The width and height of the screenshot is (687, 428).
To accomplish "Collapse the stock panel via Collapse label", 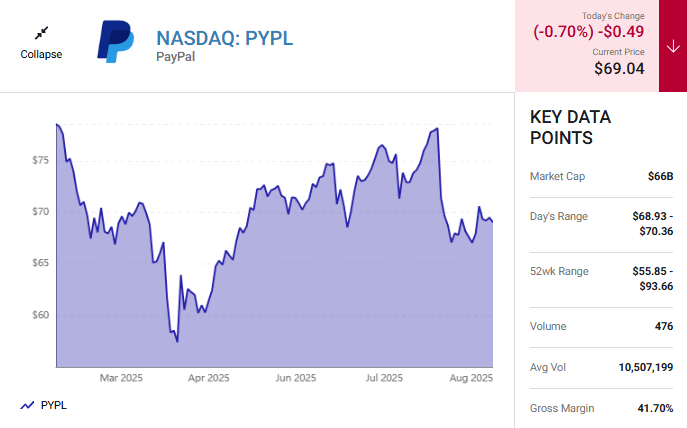I will click(41, 54).
